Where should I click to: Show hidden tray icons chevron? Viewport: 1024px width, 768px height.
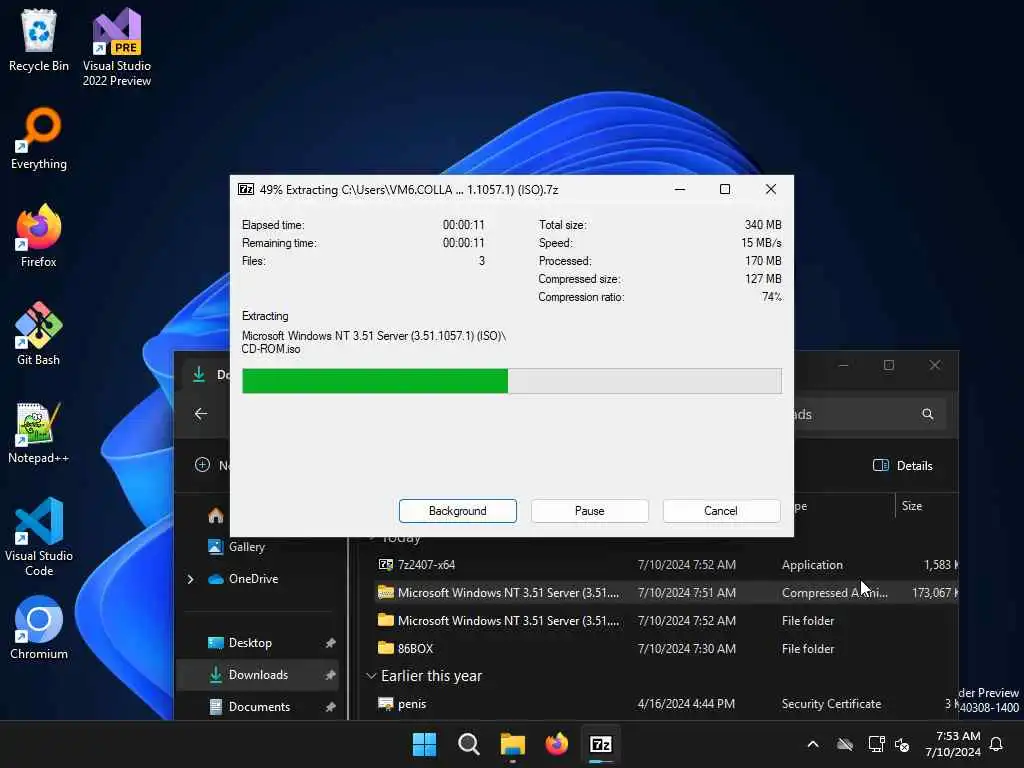coord(813,744)
